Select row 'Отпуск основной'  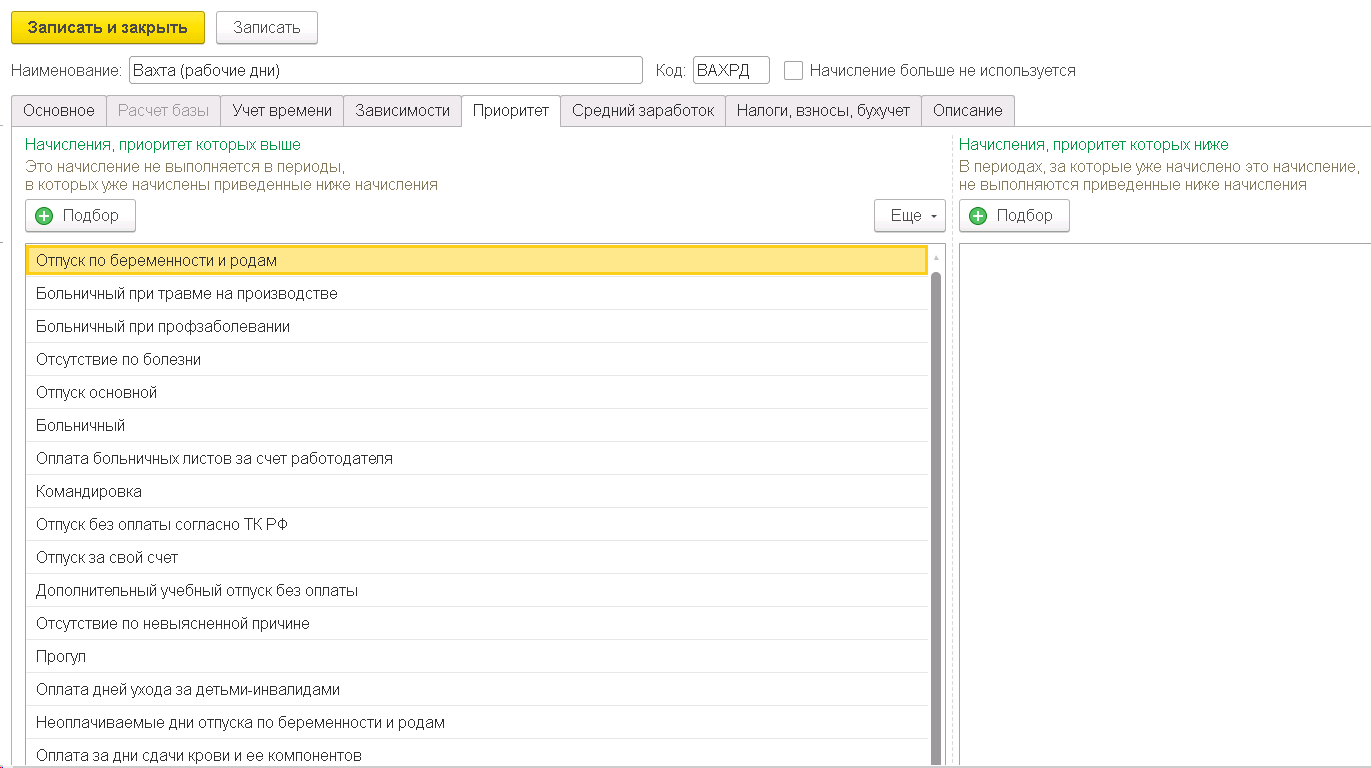tap(477, 392)
